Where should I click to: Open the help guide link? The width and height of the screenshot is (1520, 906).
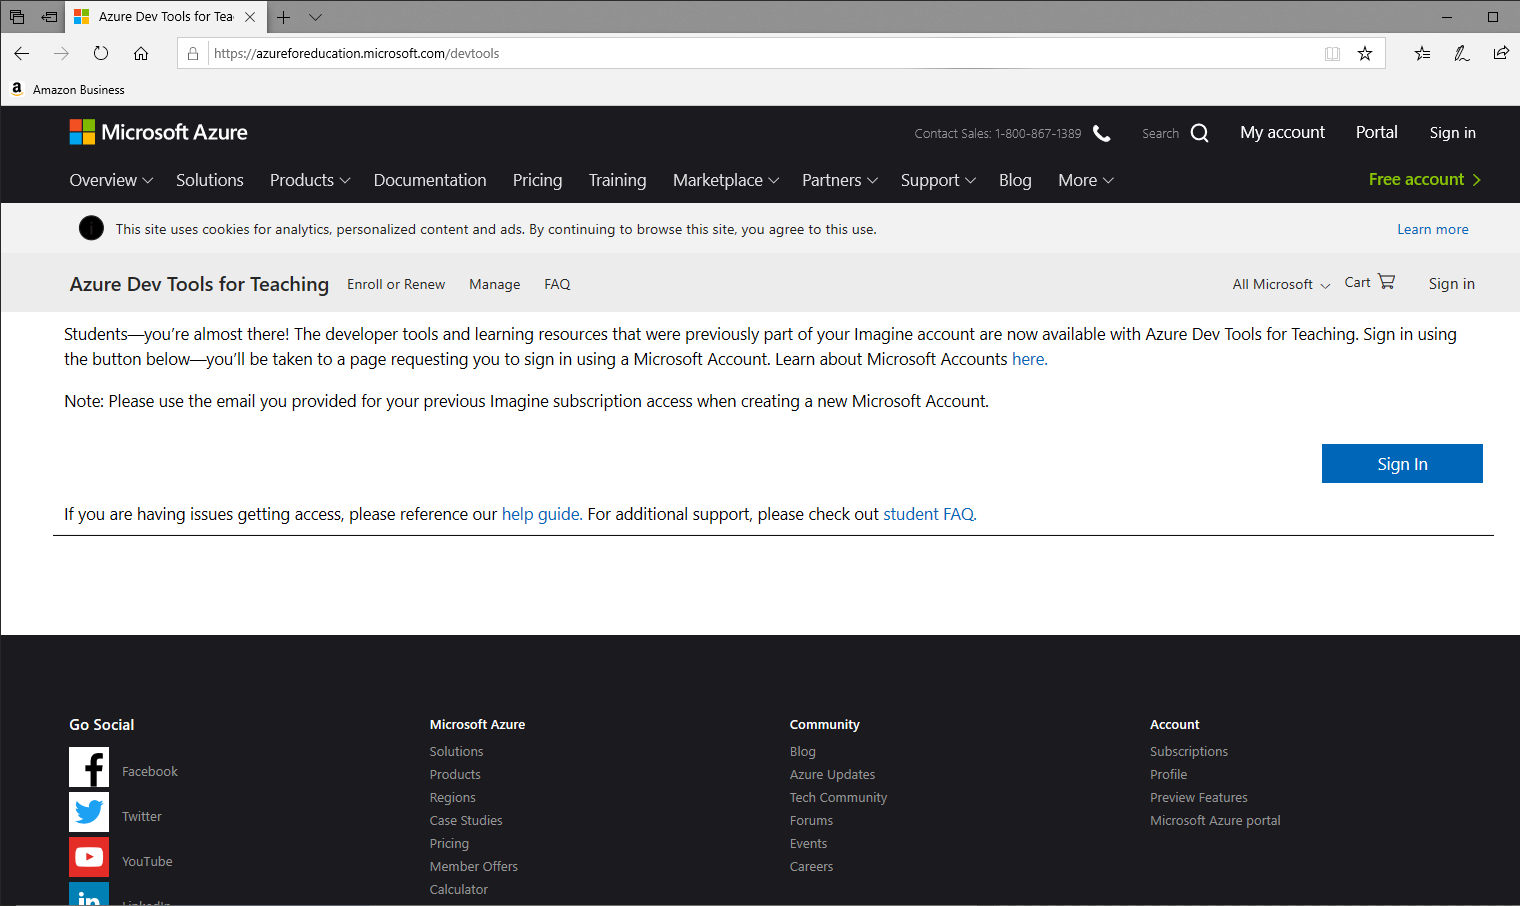tap(540, 514)
